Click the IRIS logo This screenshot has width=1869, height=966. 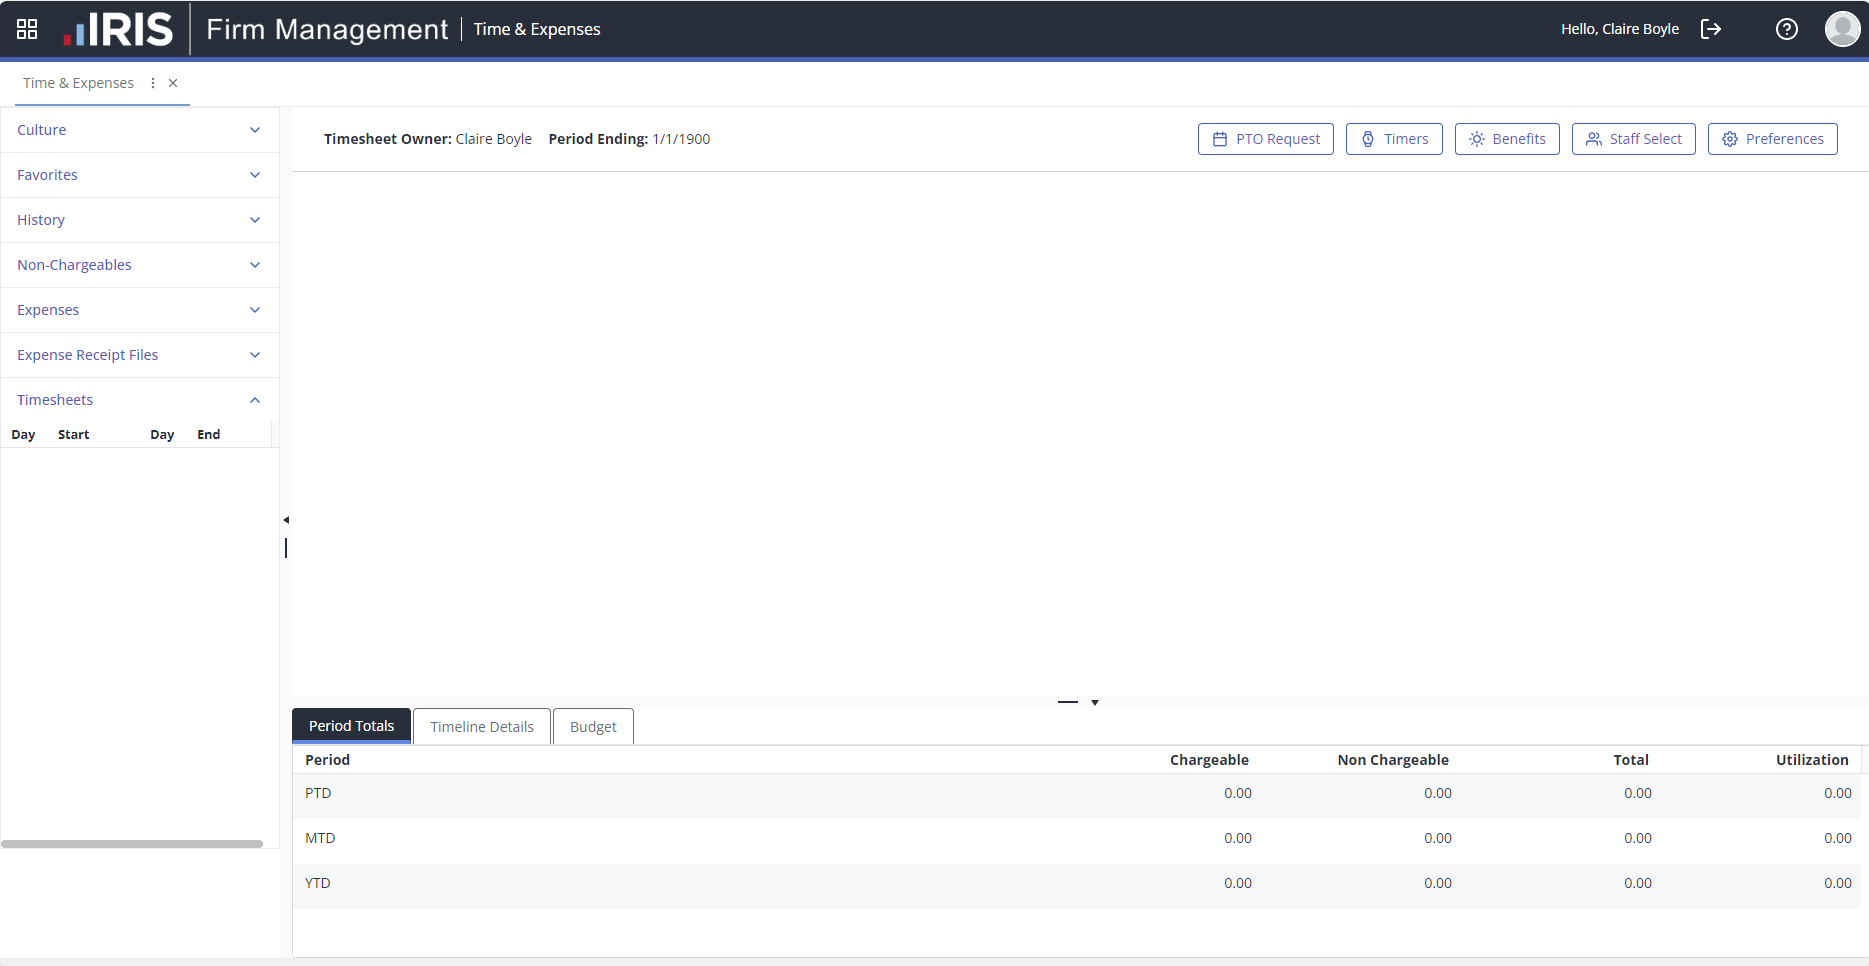[x=118, y=29]
